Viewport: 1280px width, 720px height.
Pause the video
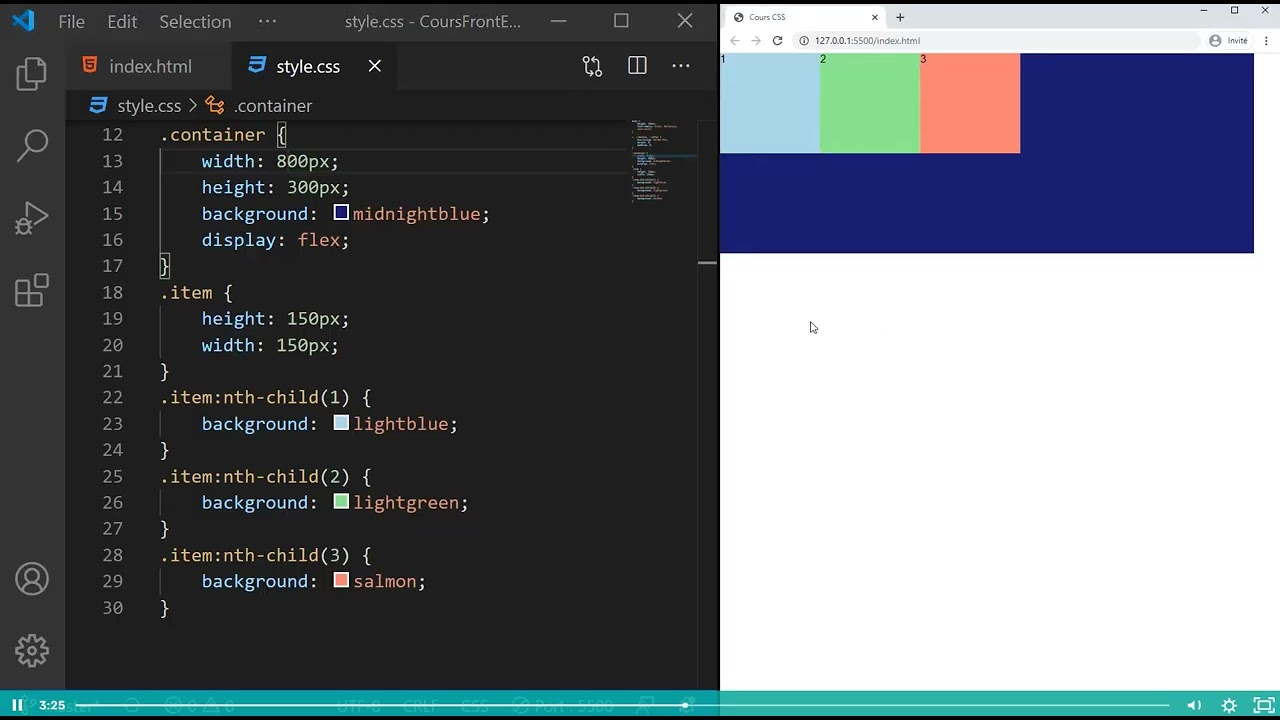(17, 705)
